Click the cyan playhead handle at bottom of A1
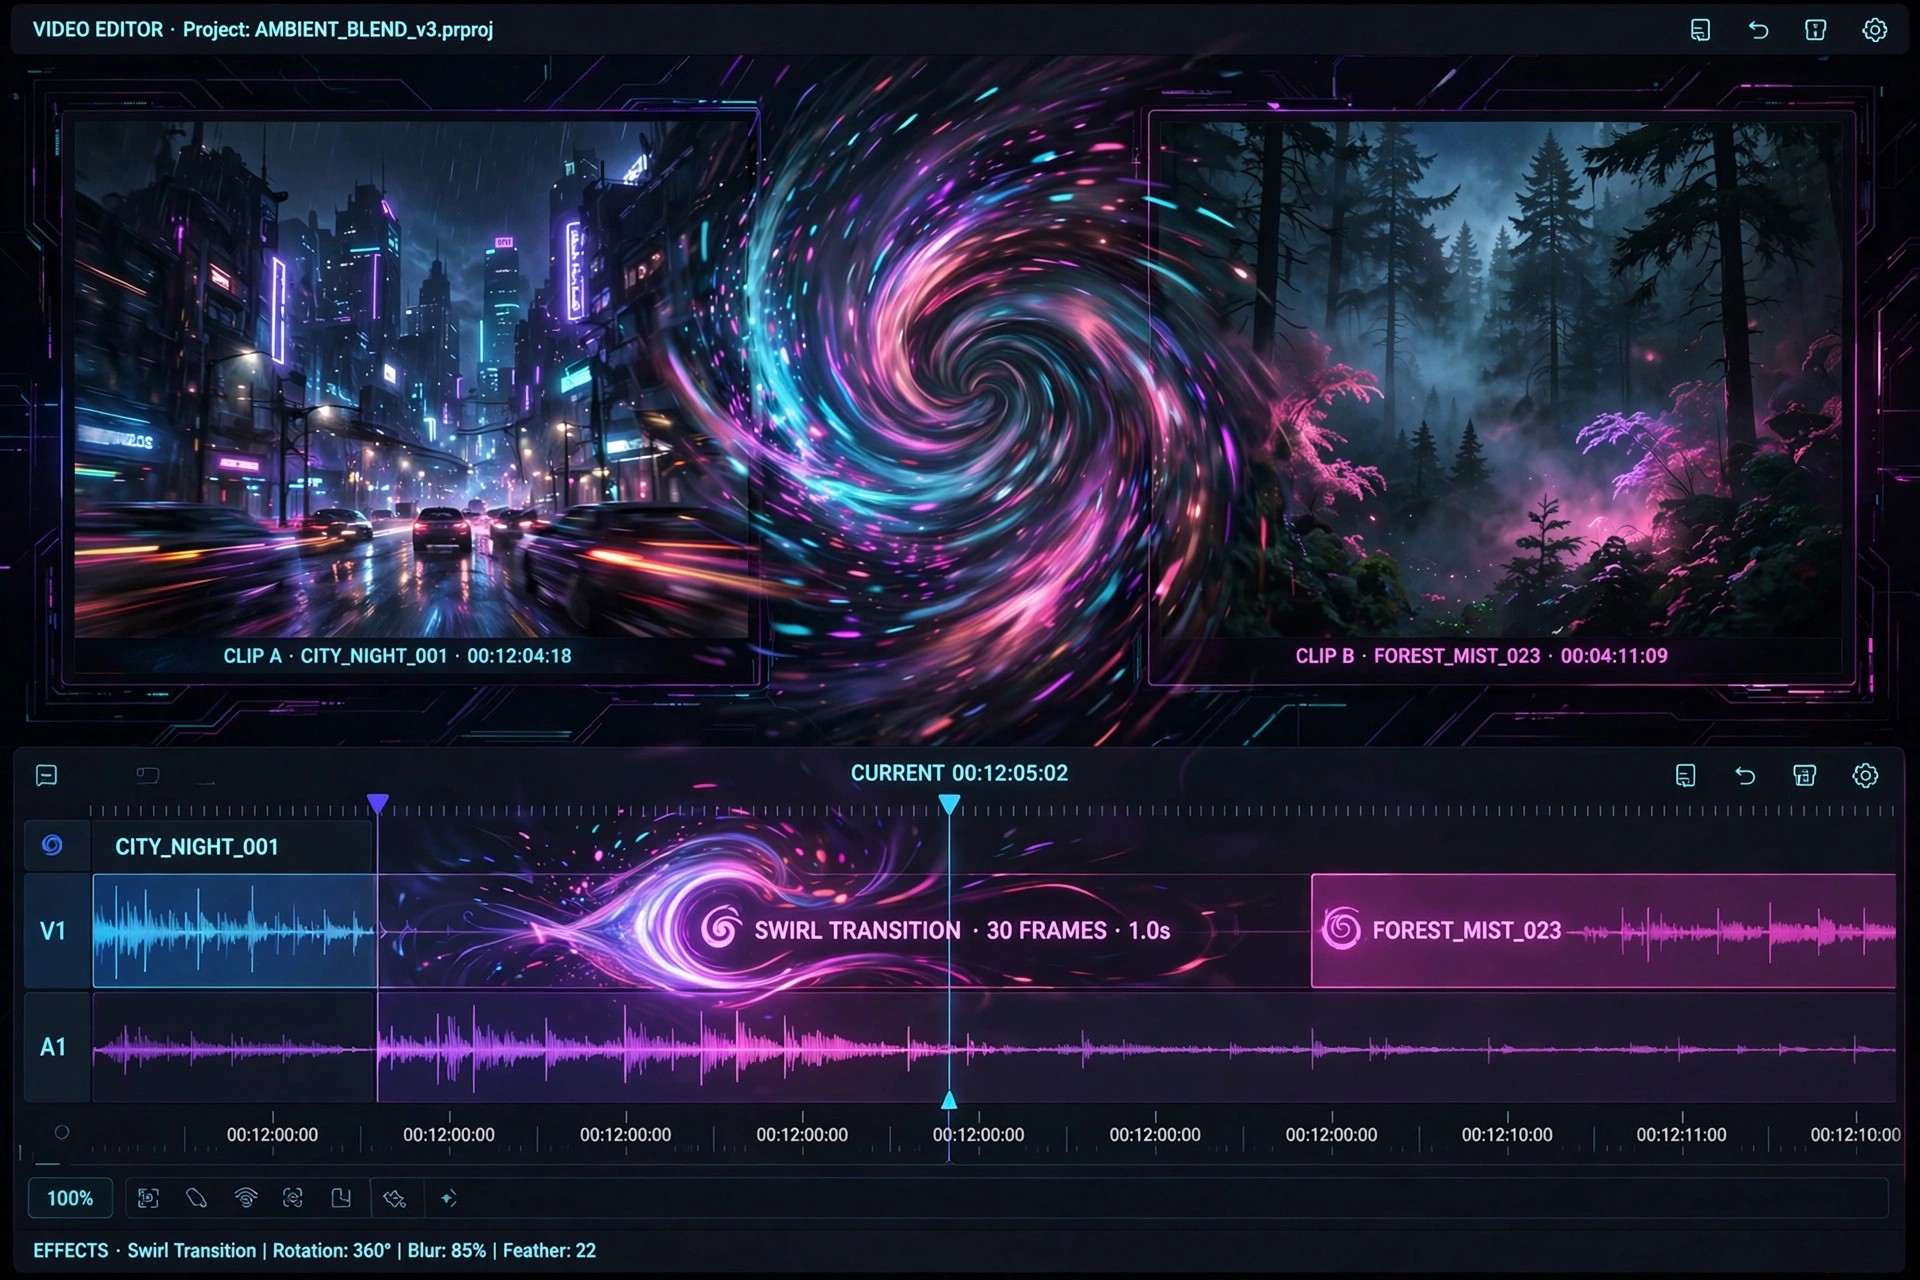Image resolution: width=1920 pixels, height=1280 pixels. [x=949, y=1100]
